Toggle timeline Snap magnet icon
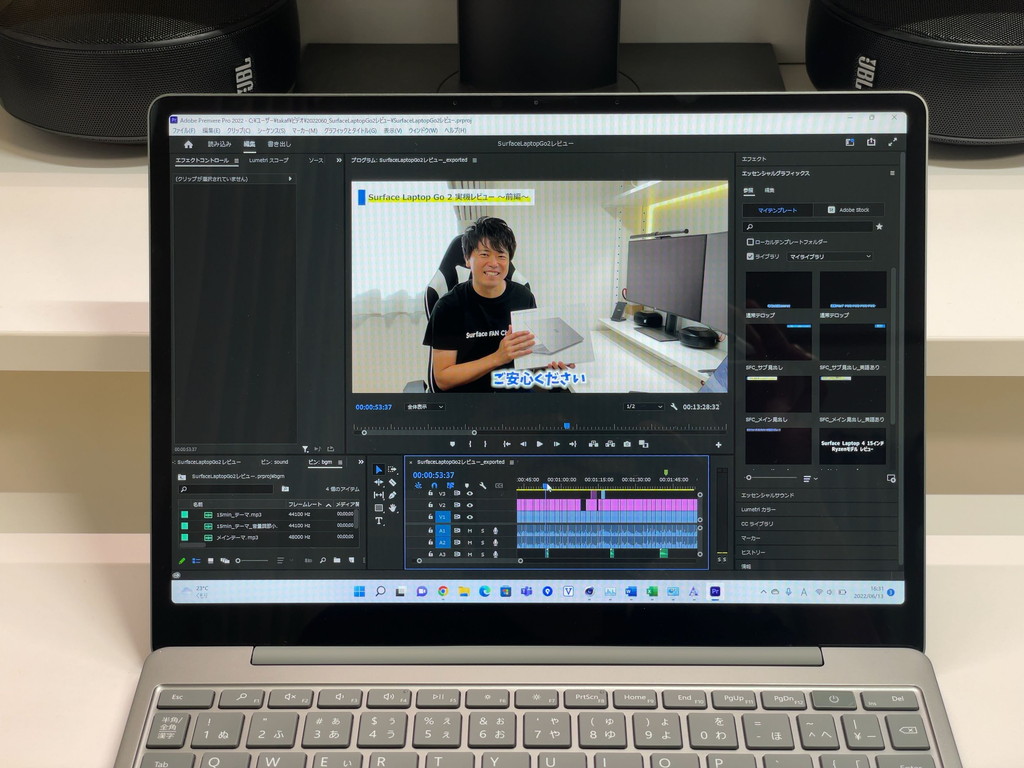The width and height of the screenshot is (1024, 768). pos(434,485)
